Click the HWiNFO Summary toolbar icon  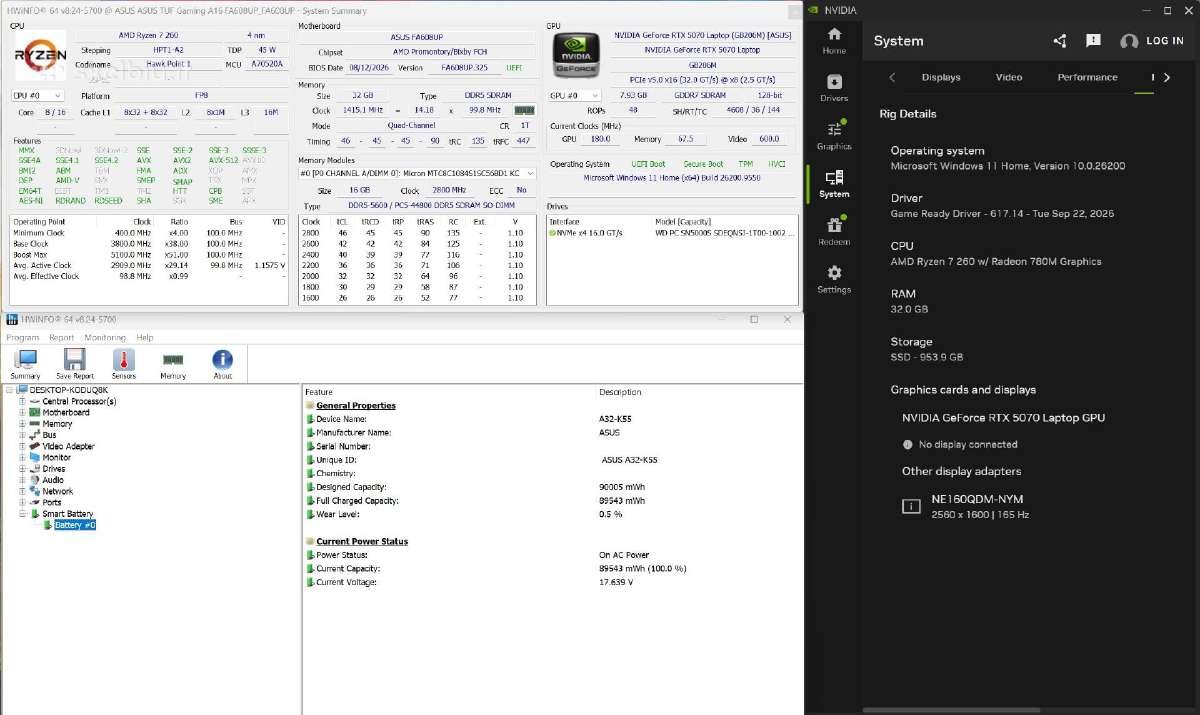[26, 364]
